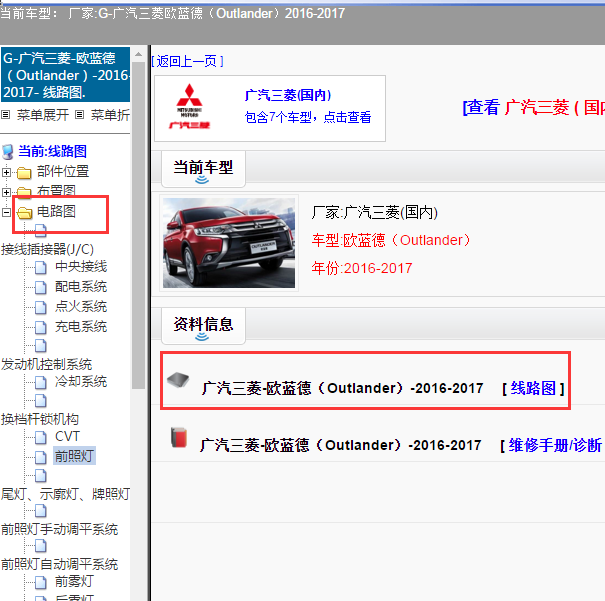Open the 配电系统 tree item
Image resolution: width=605 pixels, height=601 pixels.
tap(81, 286)
